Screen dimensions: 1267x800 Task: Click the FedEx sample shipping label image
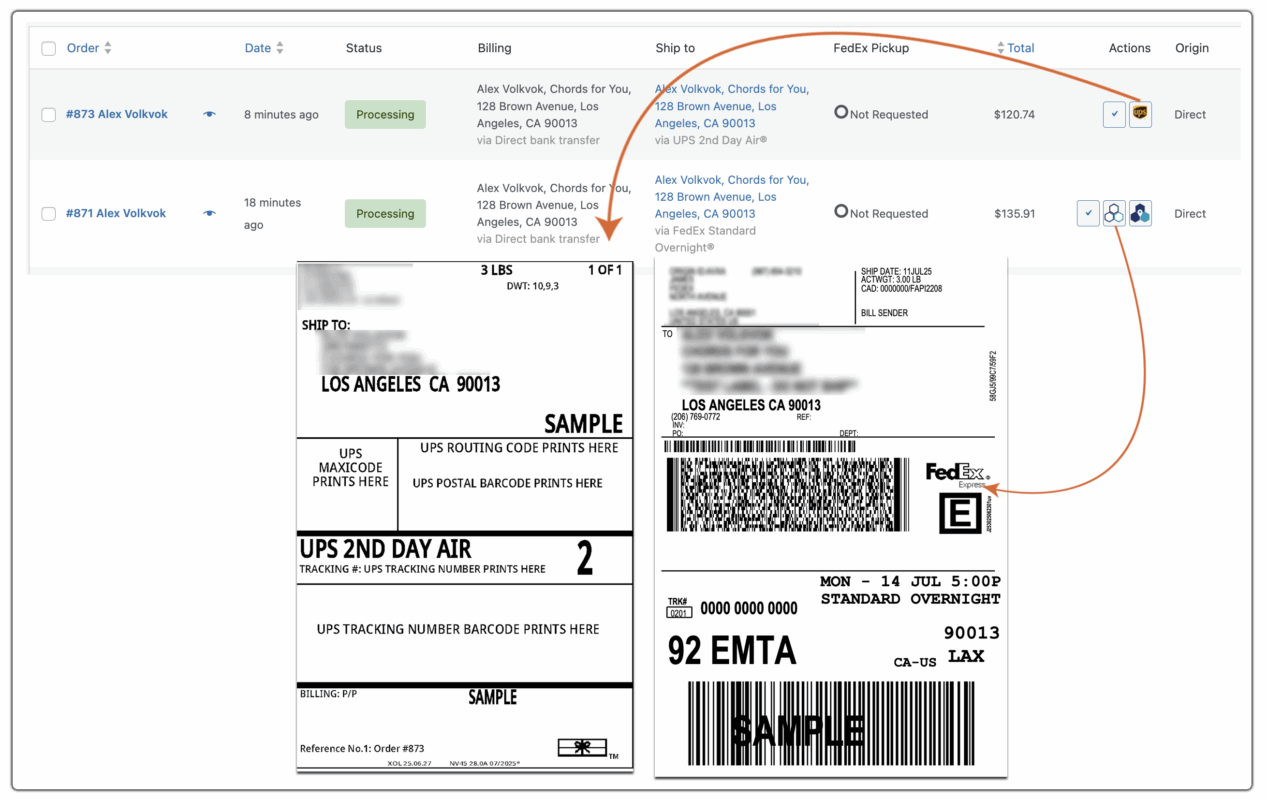pos(830,517)
